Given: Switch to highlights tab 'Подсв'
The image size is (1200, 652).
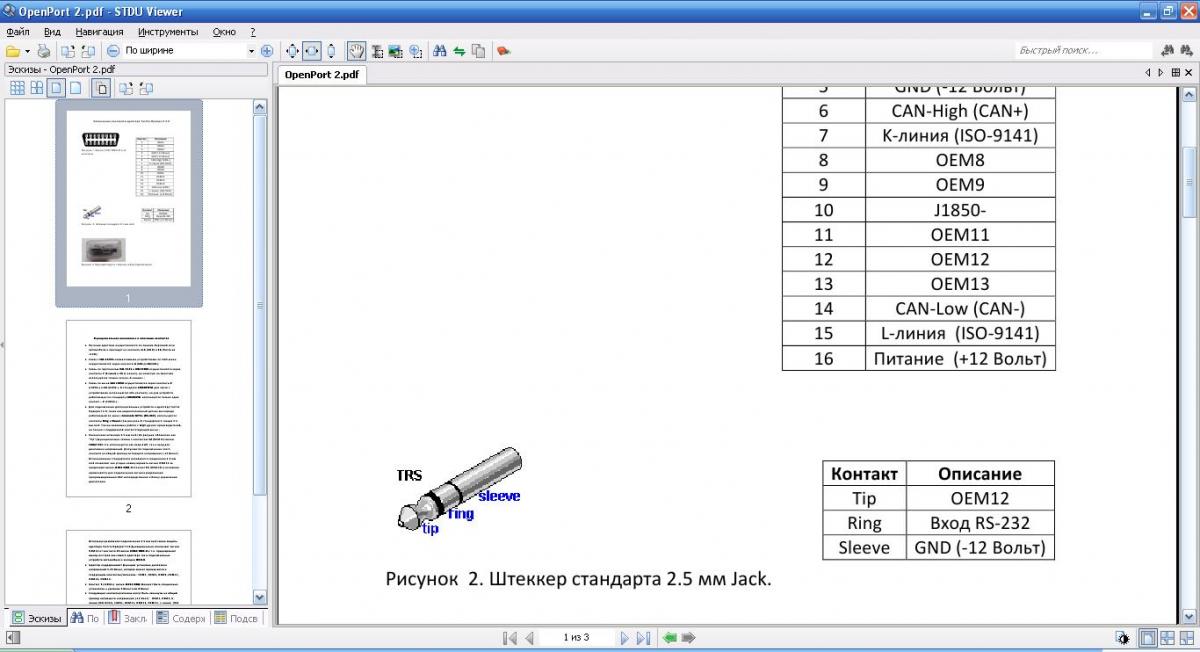Looking at the screenshot, I should [x=236, y=618].
